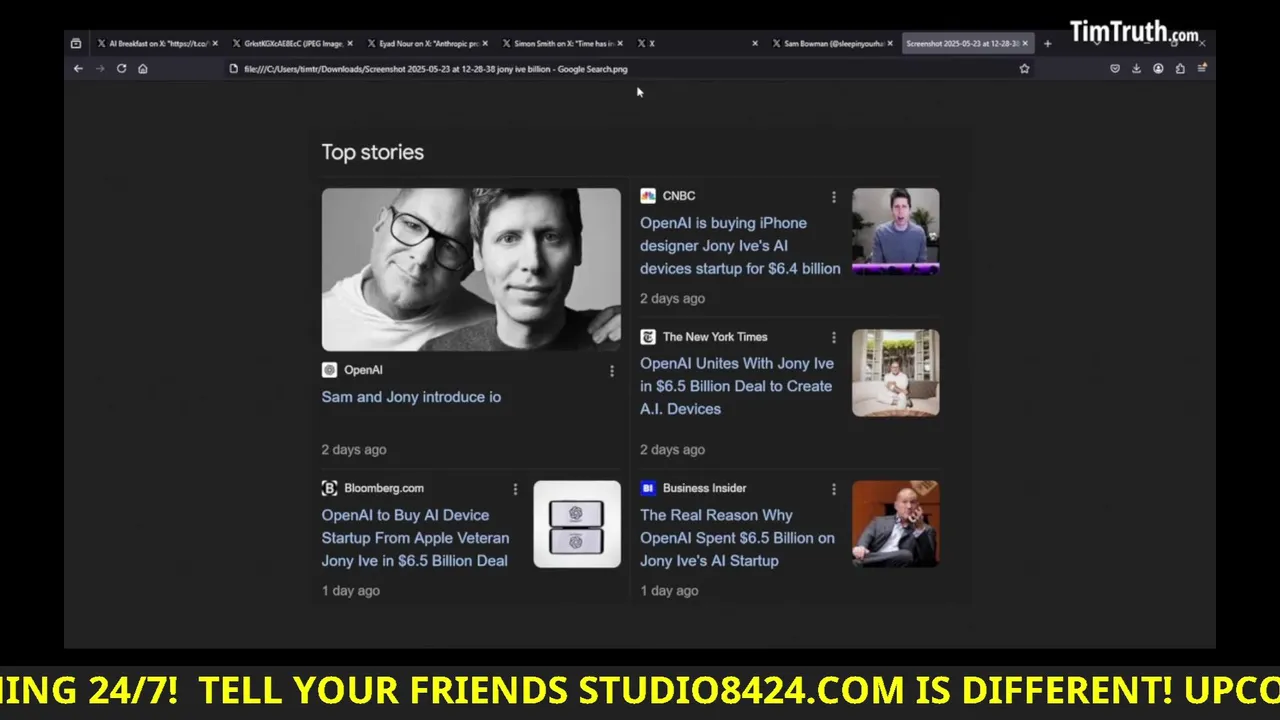Image resolution: width=1280 pixels, height=720 pixels.
Task: Click the Bloomberg.com source name
Action: pyautogui.click(x=384, y=488)
